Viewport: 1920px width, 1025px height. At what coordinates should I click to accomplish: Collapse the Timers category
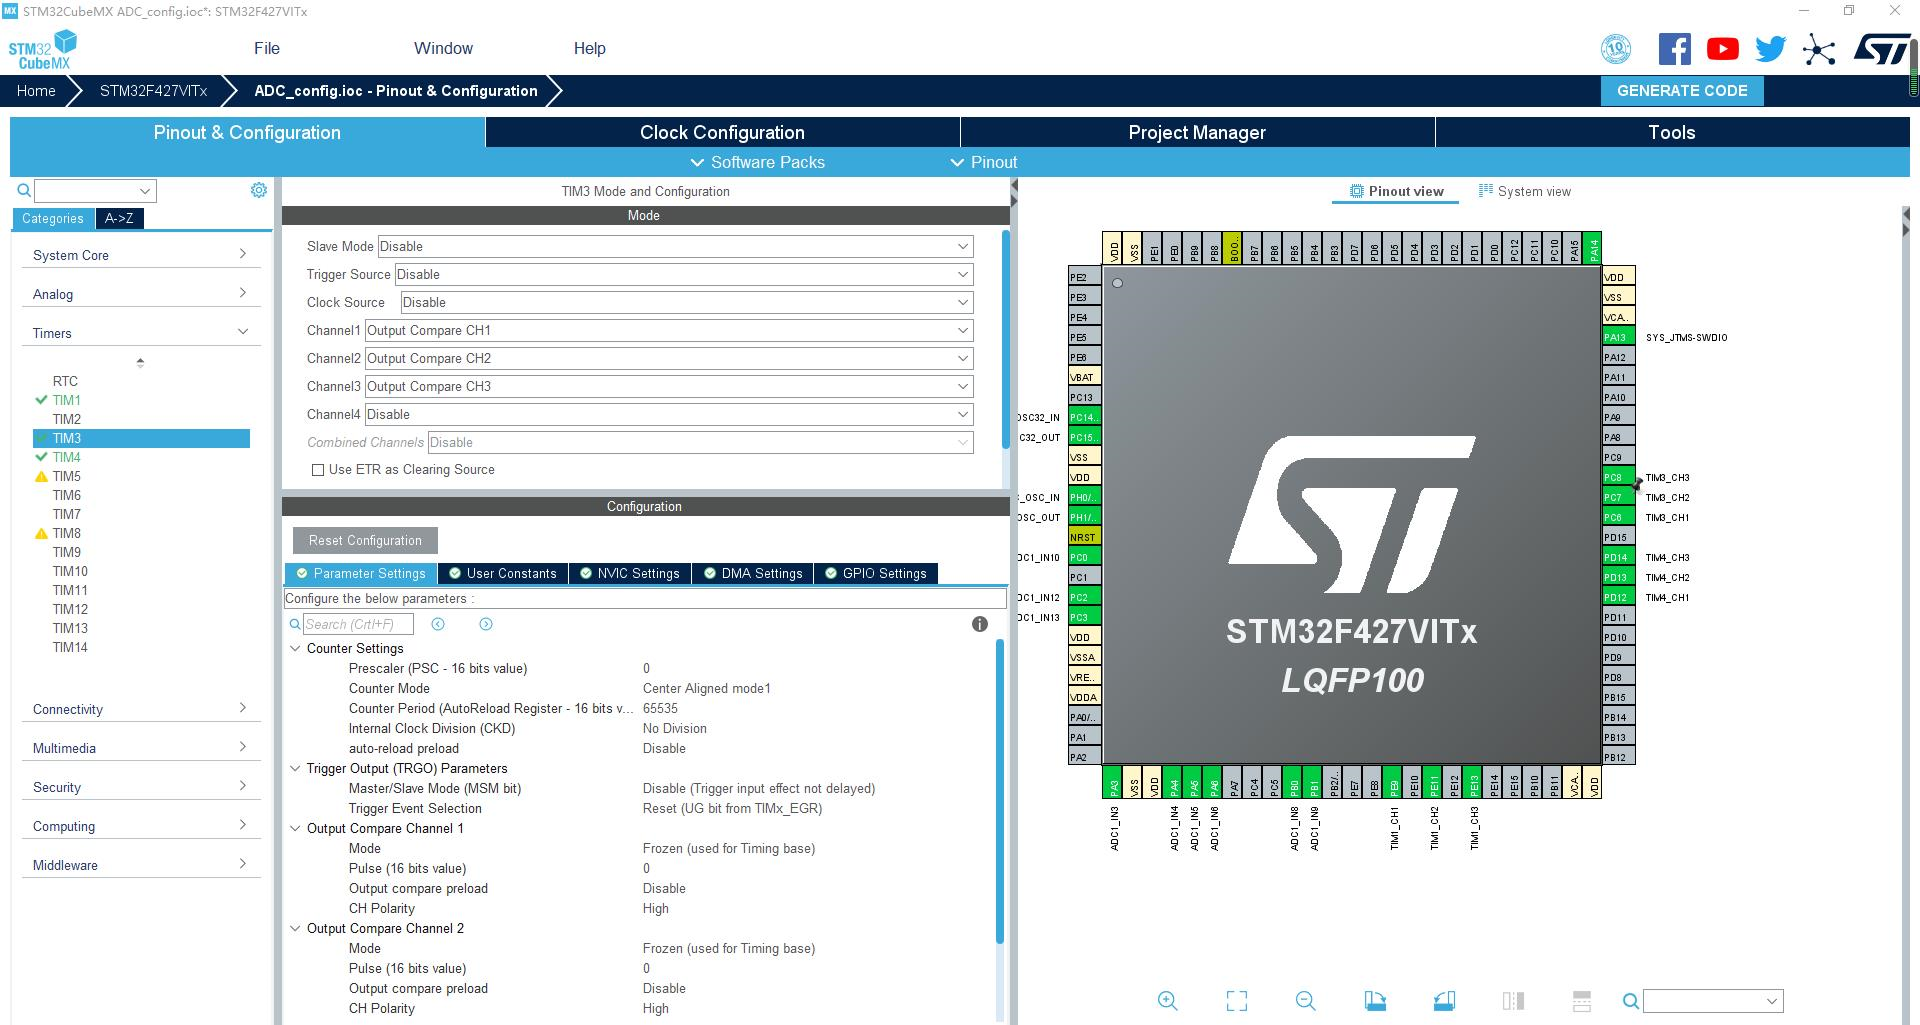click(x=140, y=333)
